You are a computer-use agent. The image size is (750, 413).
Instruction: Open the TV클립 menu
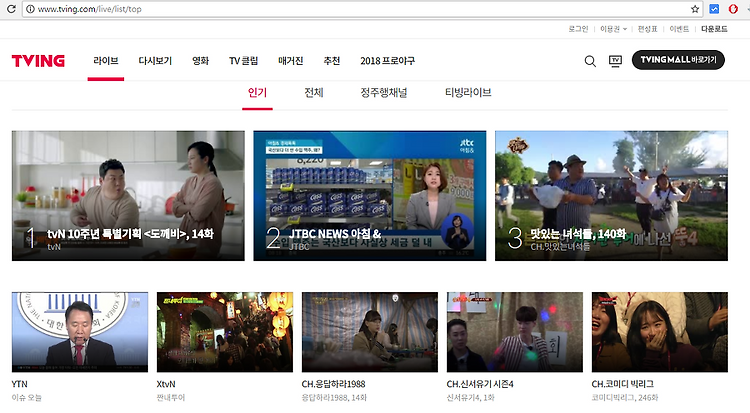pyautogui.click(x=243, y=61)
